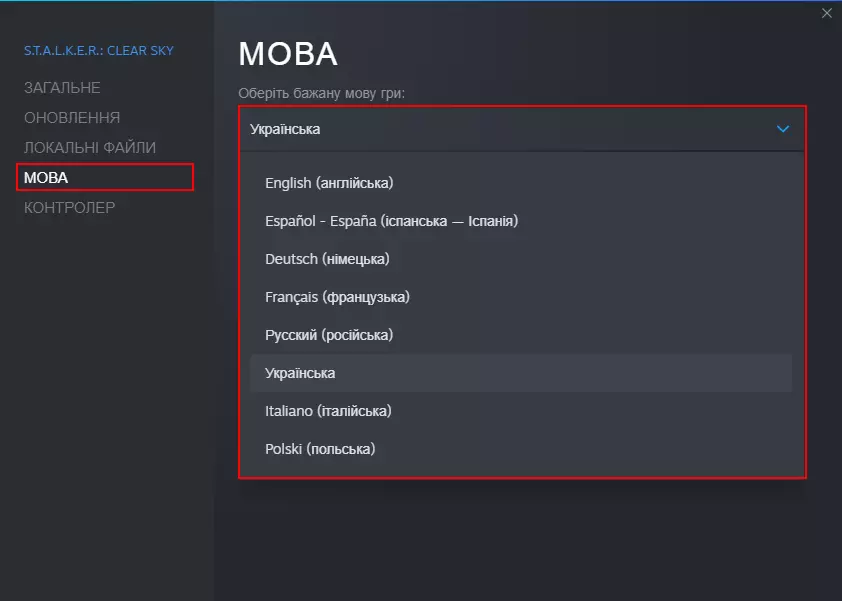Open the КОНТРОЛЕР tab

(x=70, y=208)
